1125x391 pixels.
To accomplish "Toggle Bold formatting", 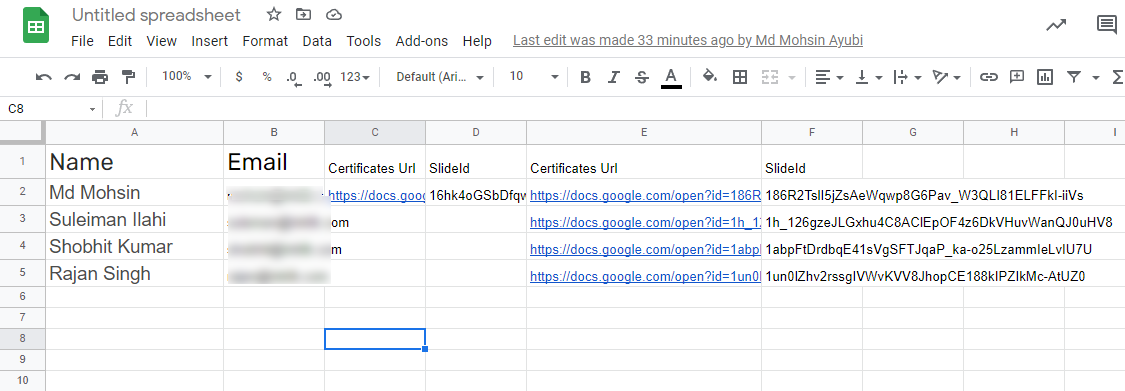I will [585, 77].
